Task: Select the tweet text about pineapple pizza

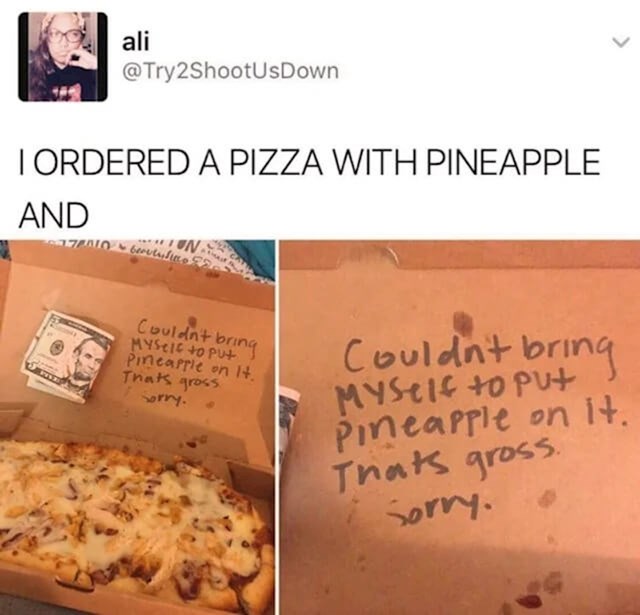Action: pos(309,188)
